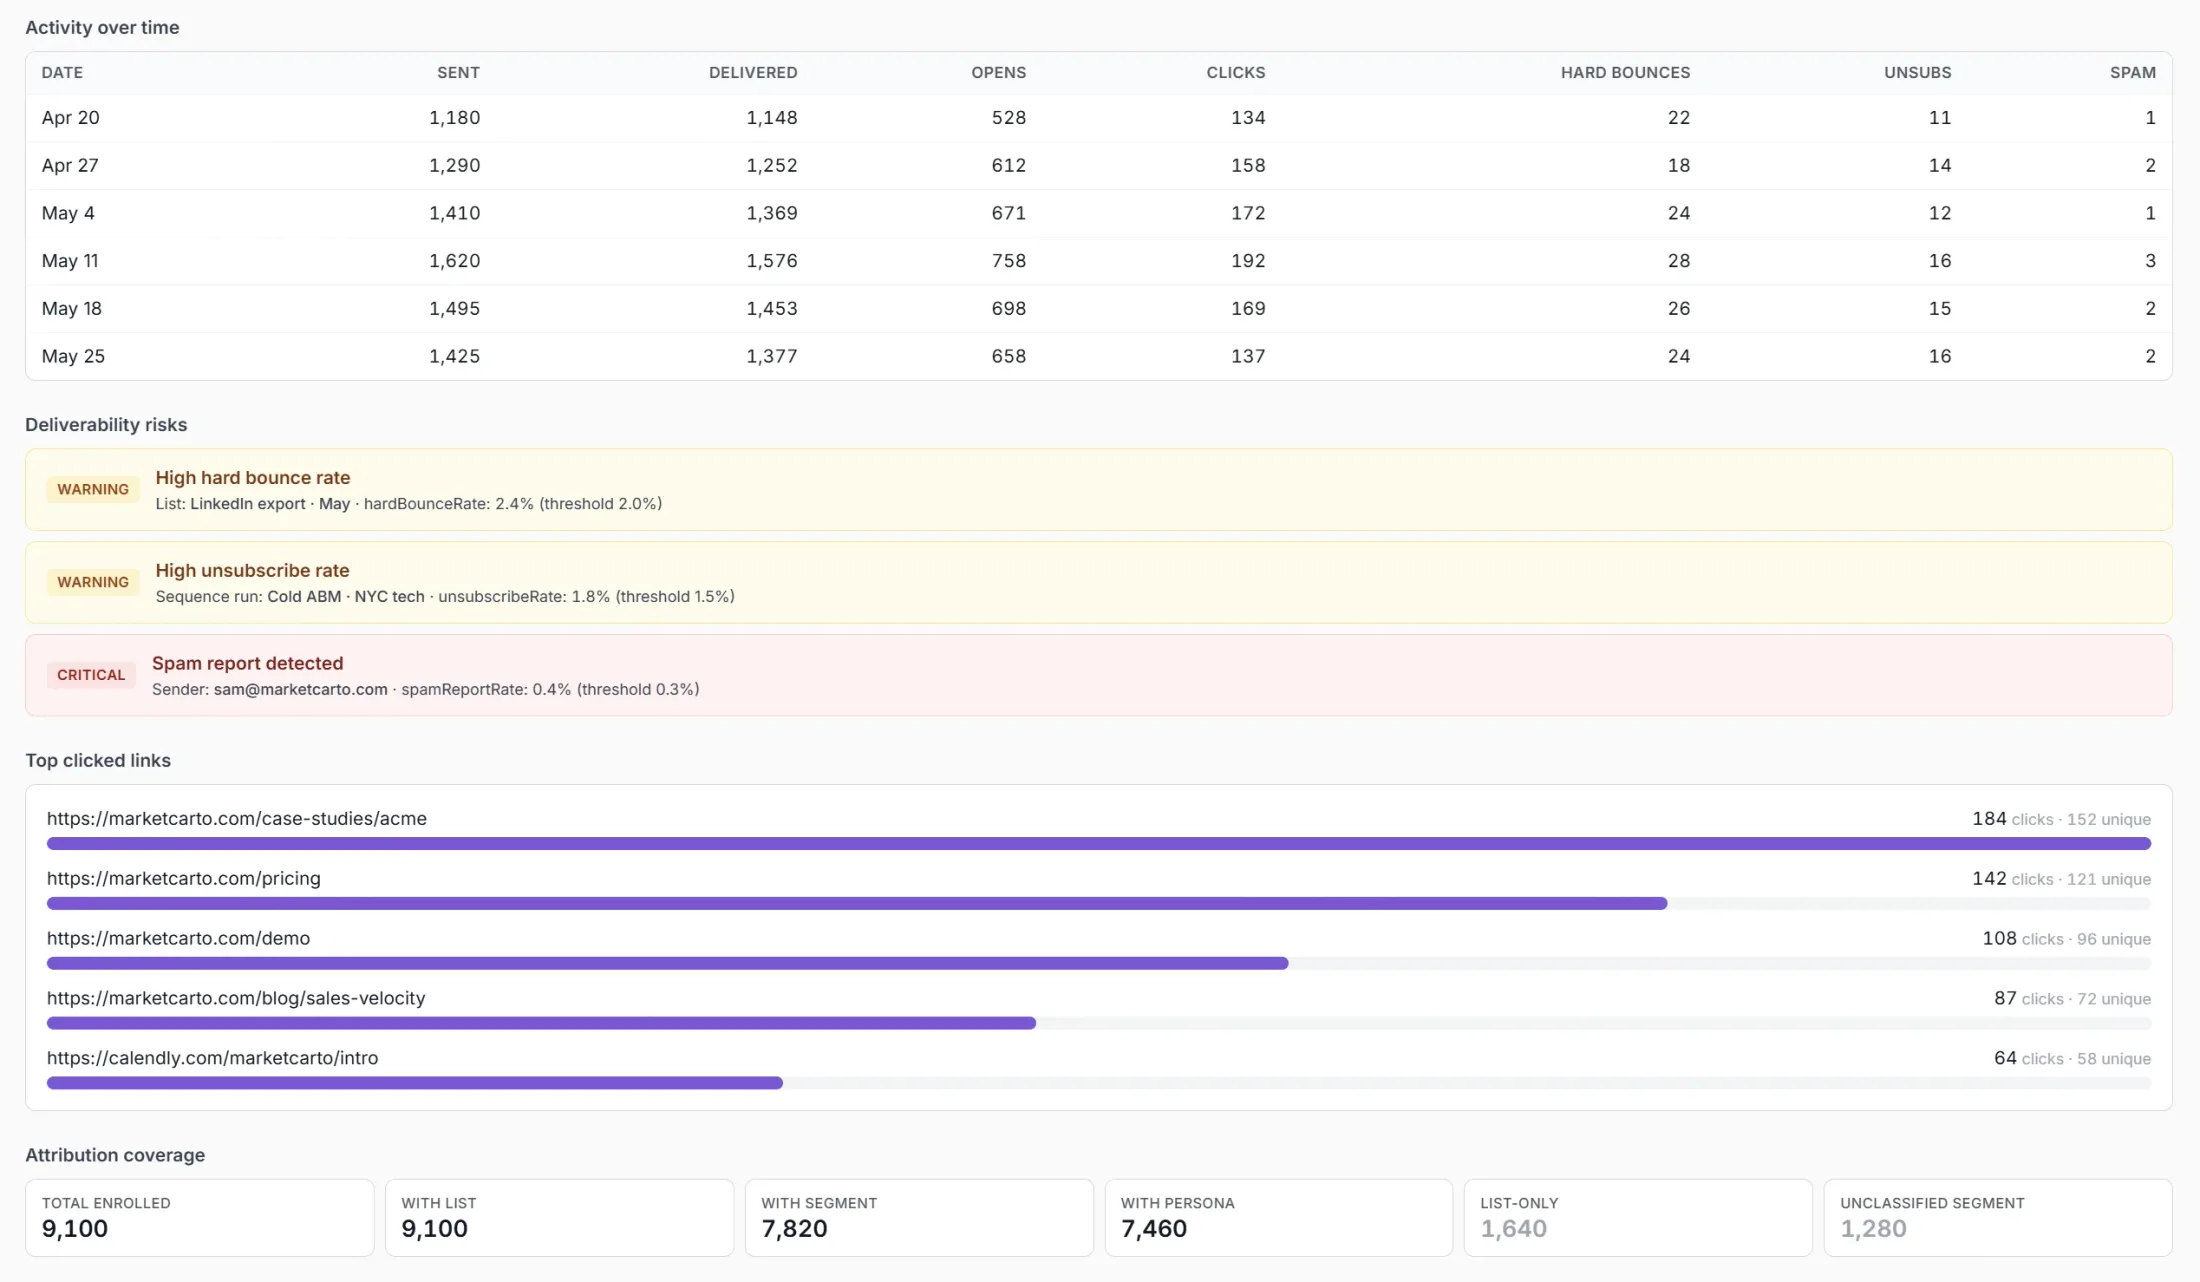Click hard bounces value 28
The width and height of the screenshot is (2200, 1282).
point(1679,261)
